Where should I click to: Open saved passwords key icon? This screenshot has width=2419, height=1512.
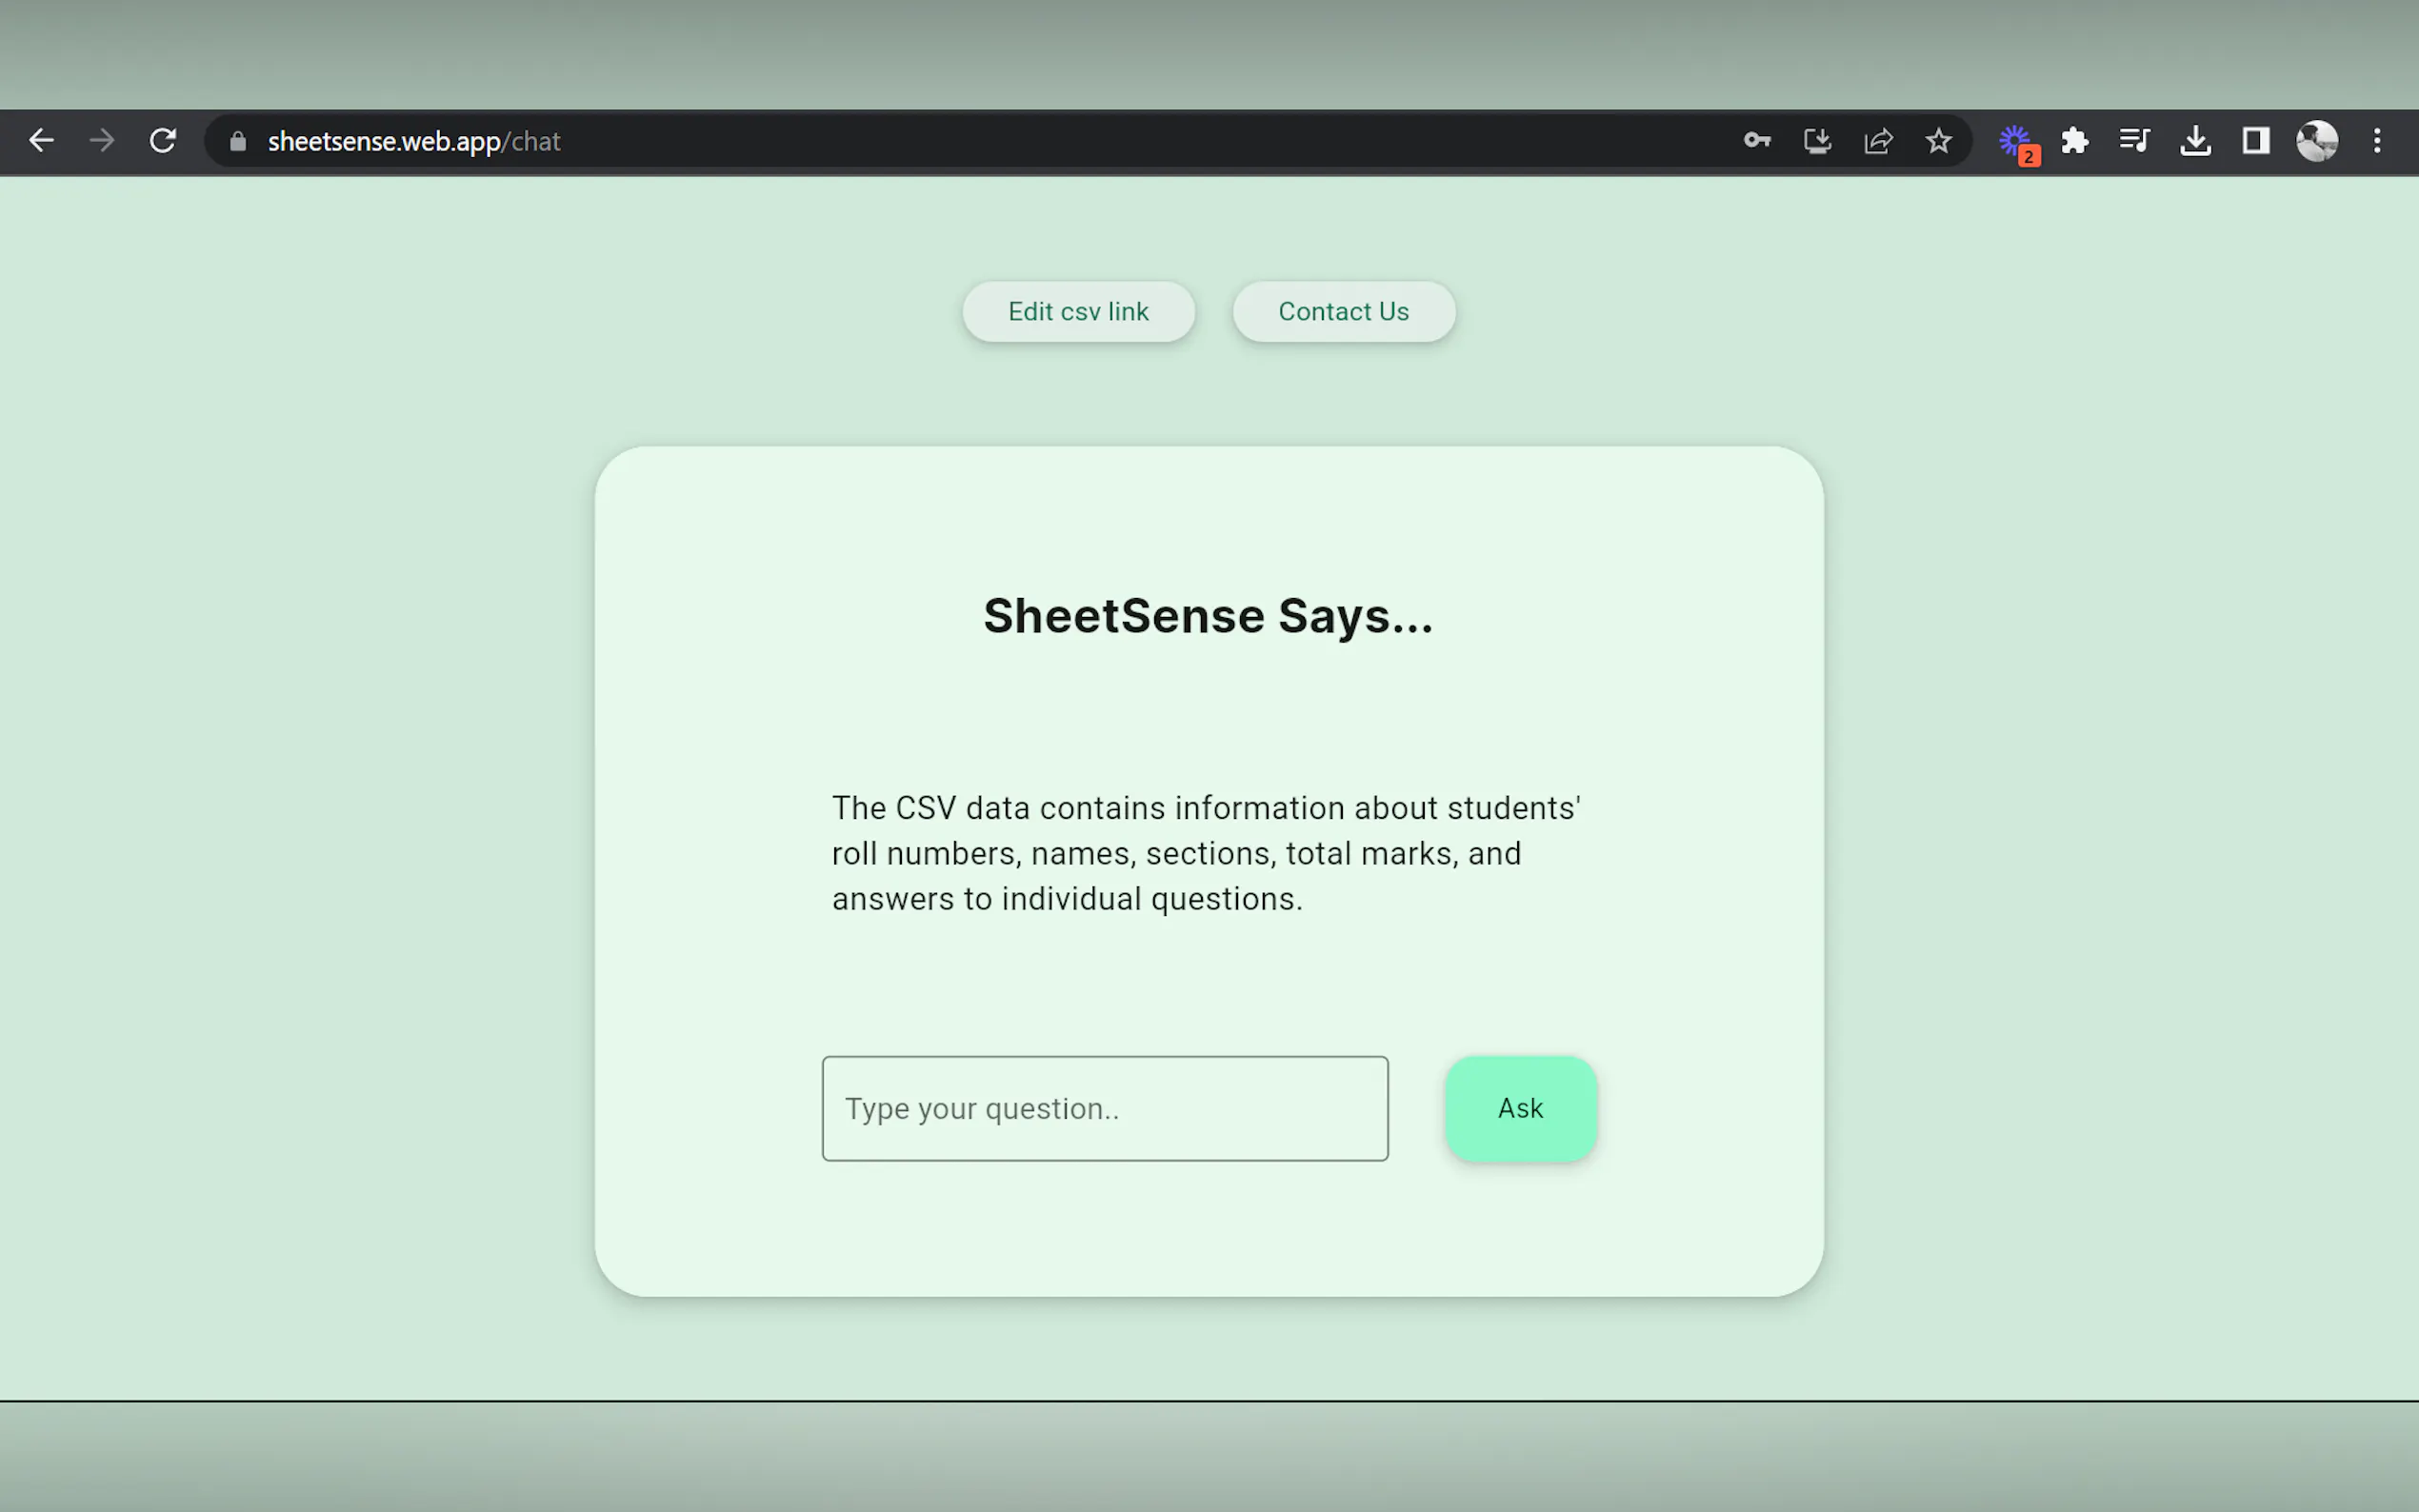[1757, 141]
